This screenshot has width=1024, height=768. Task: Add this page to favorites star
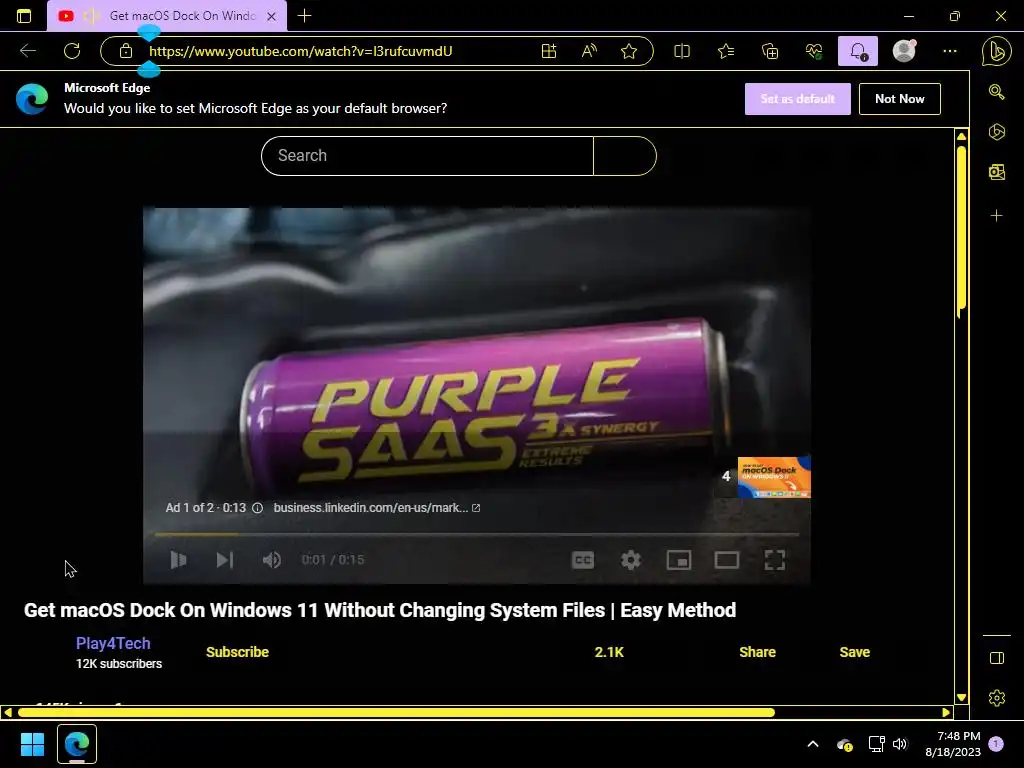pos(629,51)
